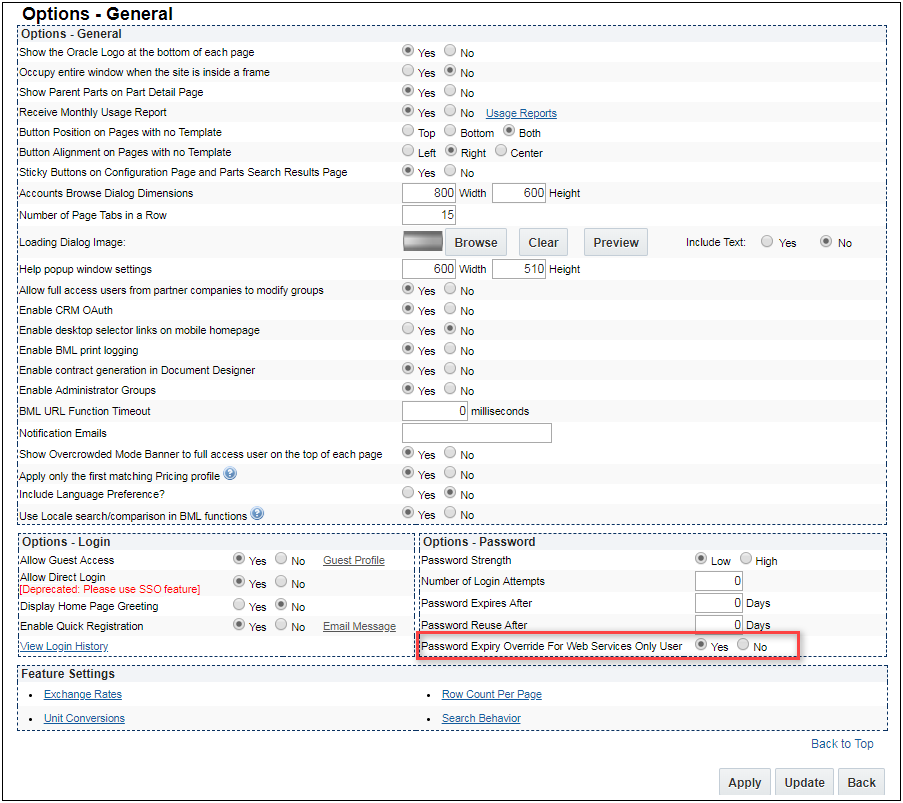Select No for Enable Quick Registration
The height and width of the screenshot is (803, 903).
pyautogui.click(x=281, y=624)
